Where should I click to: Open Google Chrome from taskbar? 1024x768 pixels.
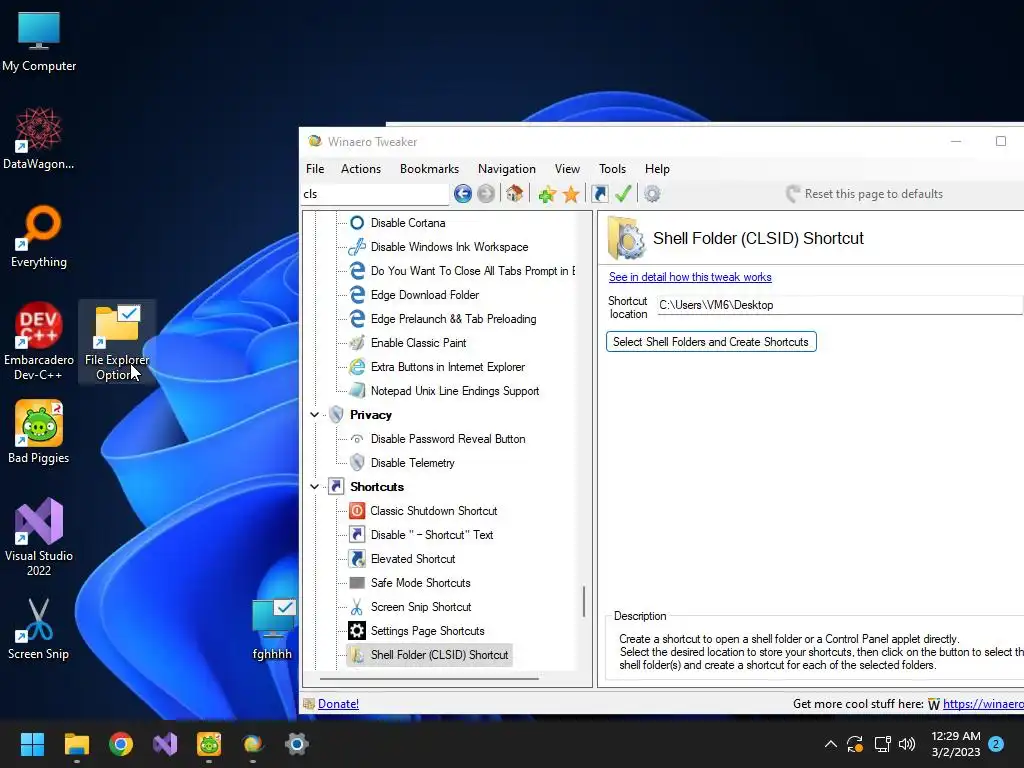121,744
